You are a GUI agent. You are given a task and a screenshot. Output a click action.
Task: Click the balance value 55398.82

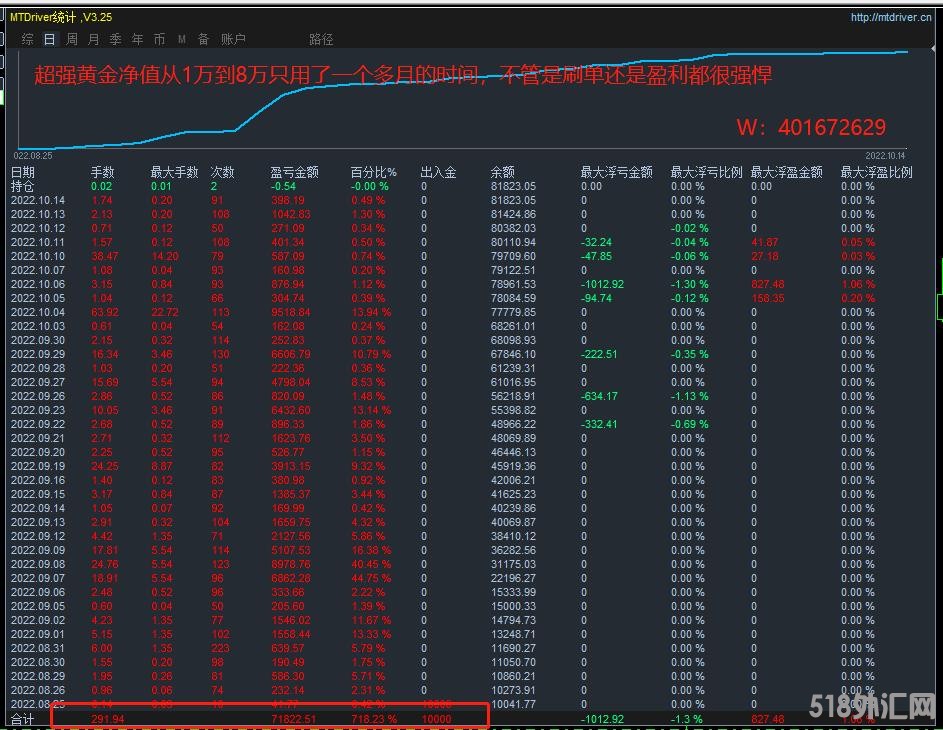pyautogui.click(x=513, y=410)
